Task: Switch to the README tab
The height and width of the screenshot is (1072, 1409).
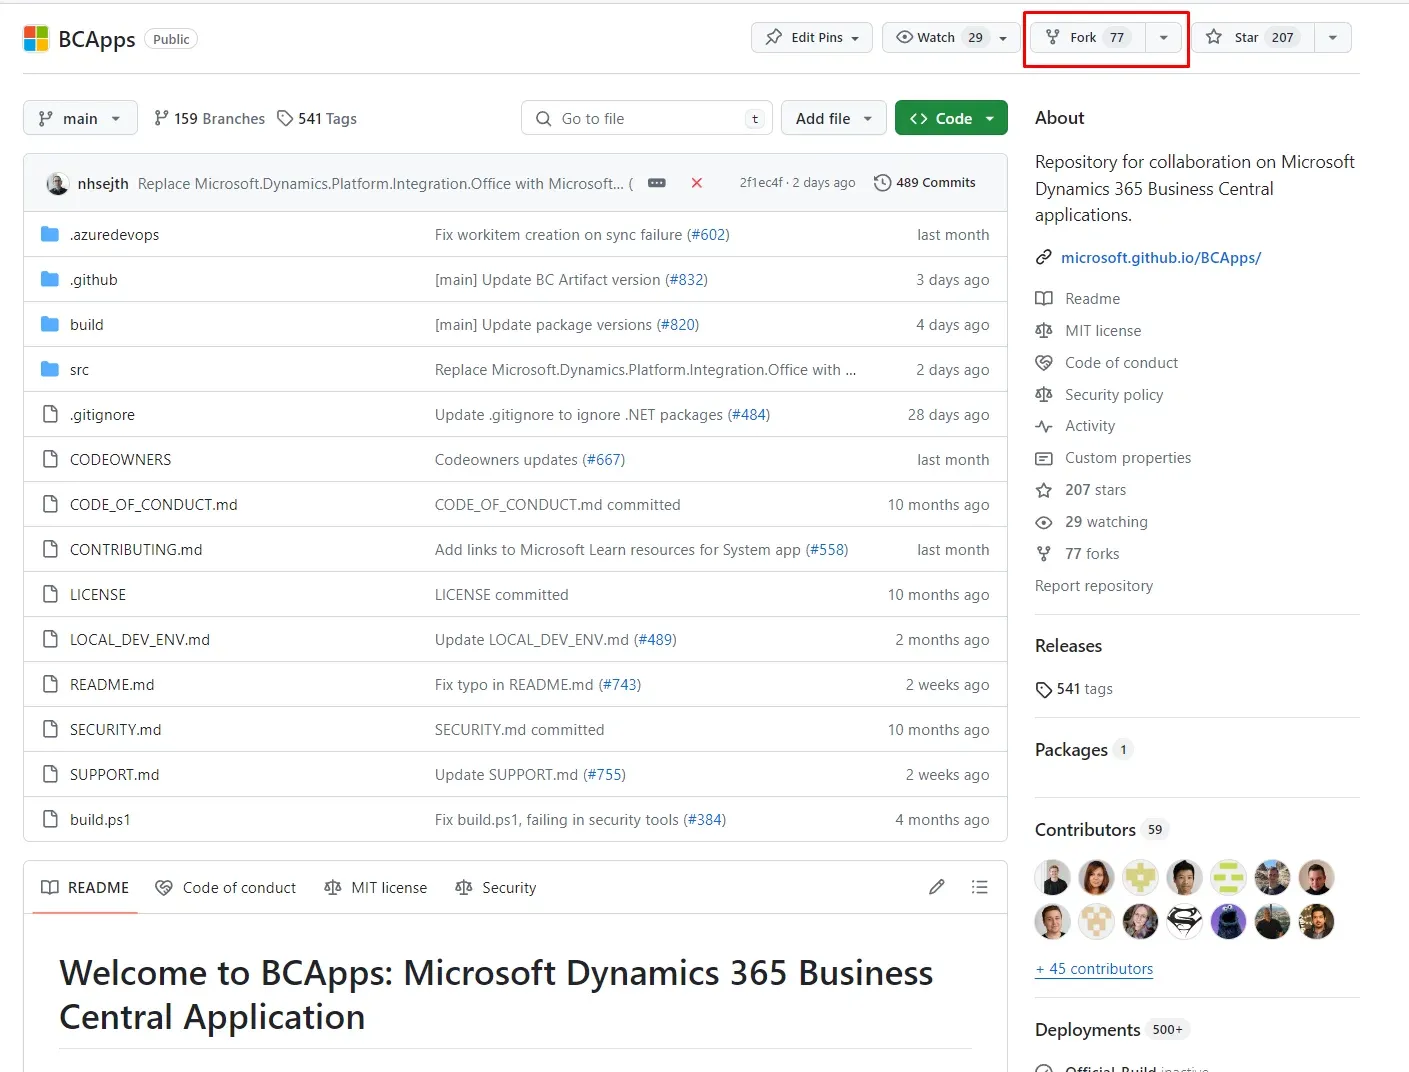Action: (85, 887)
